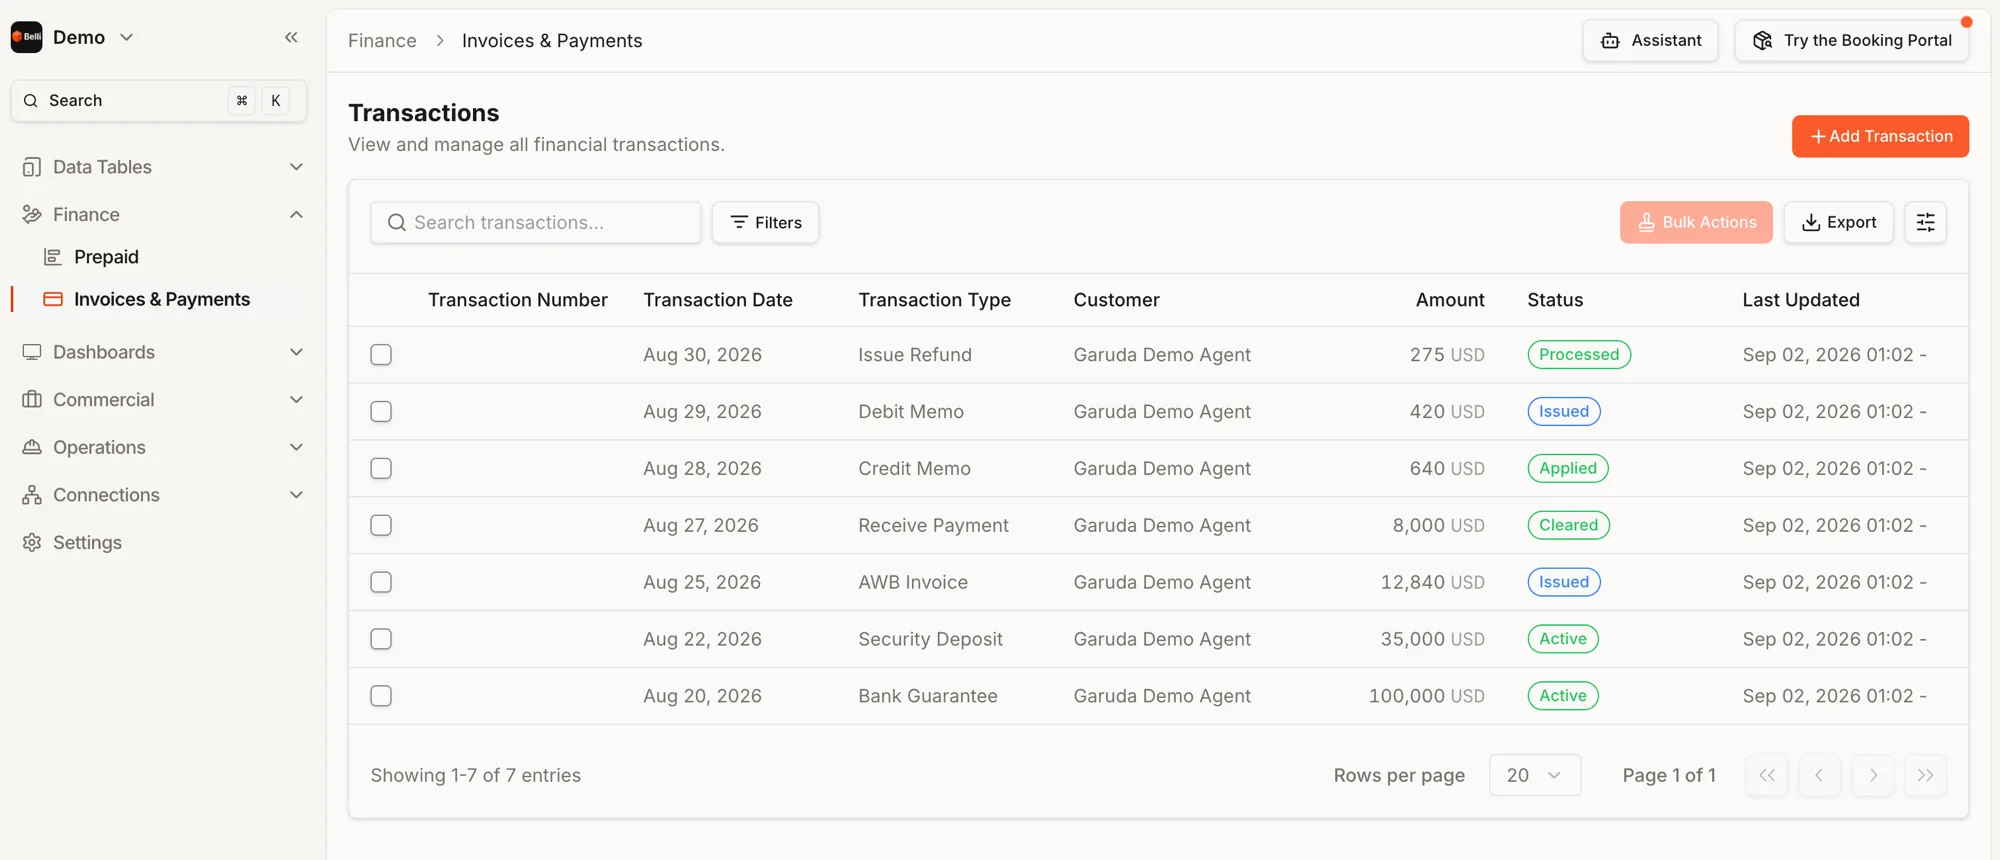
Task: Click the Data Tables sidebar icon
Action: click(x=32, y=167)
